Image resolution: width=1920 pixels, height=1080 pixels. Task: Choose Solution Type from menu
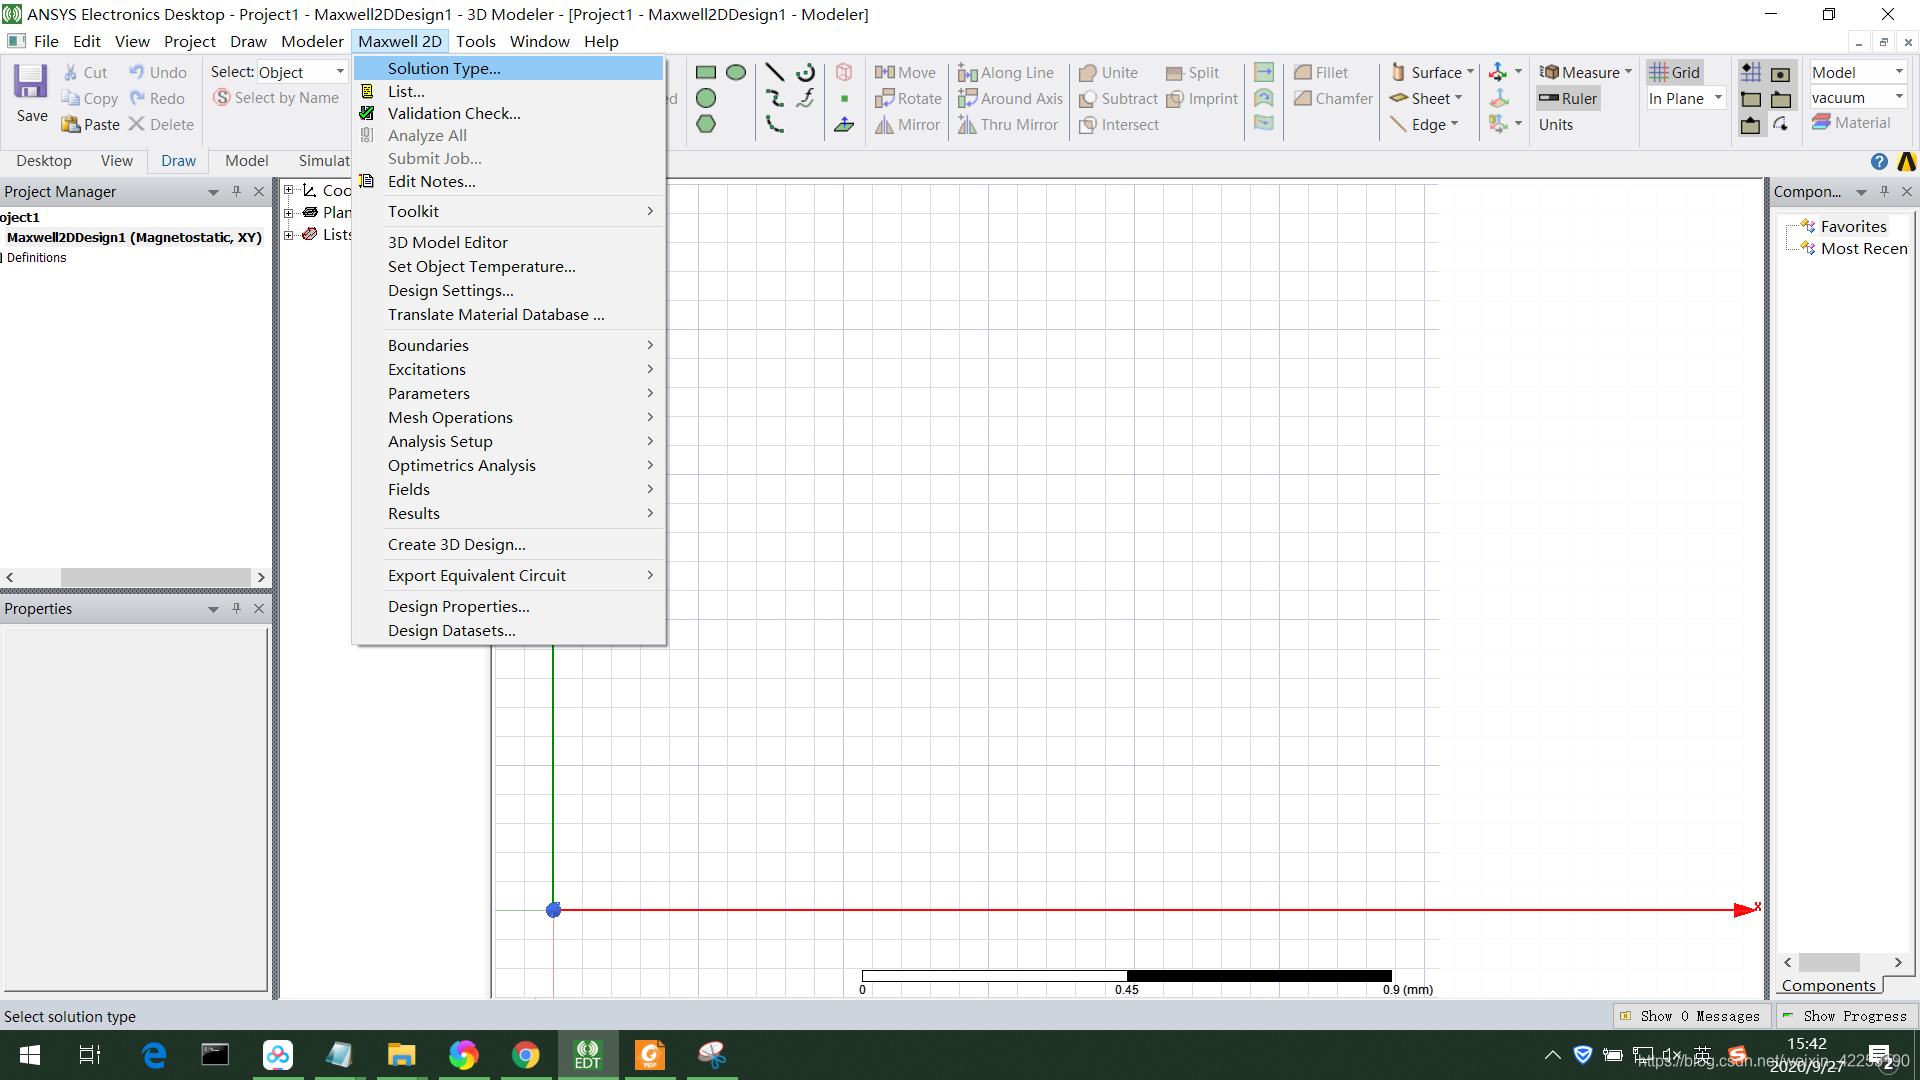pos(444,68)
